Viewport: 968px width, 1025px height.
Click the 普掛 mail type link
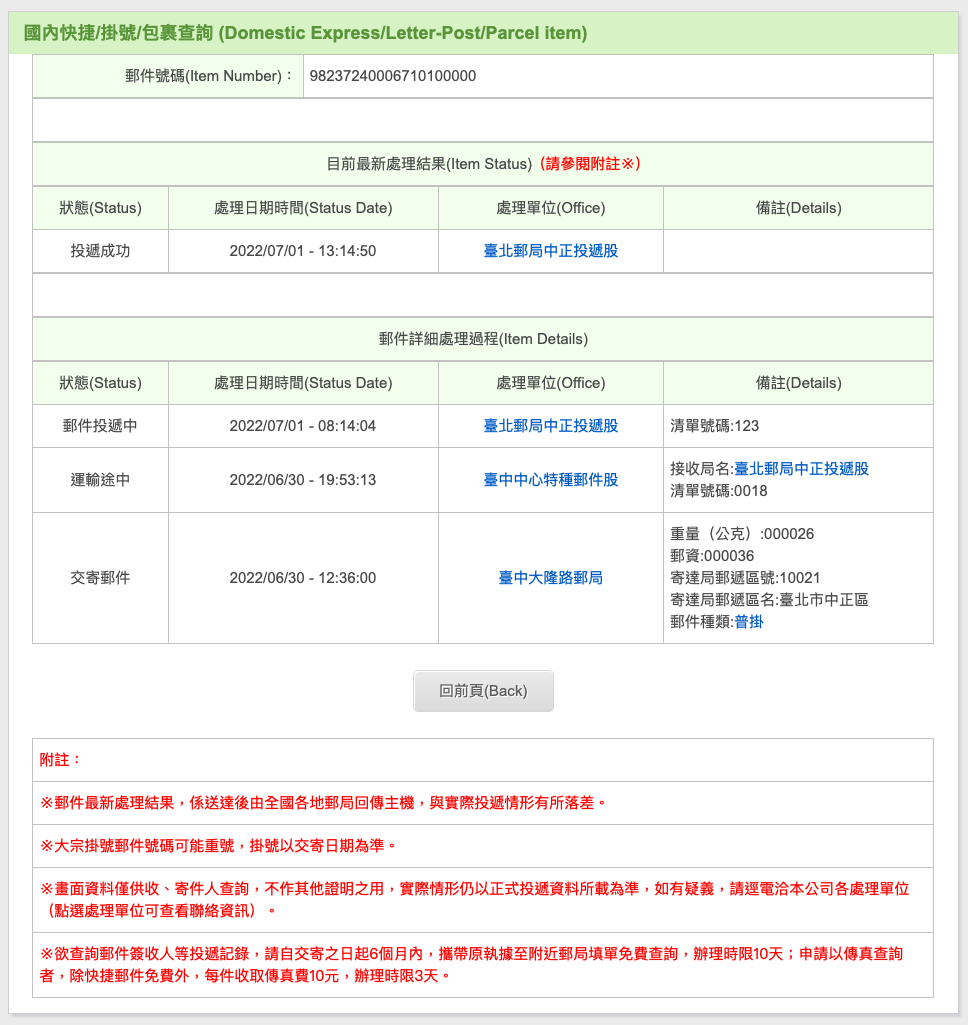click(748, 622)
